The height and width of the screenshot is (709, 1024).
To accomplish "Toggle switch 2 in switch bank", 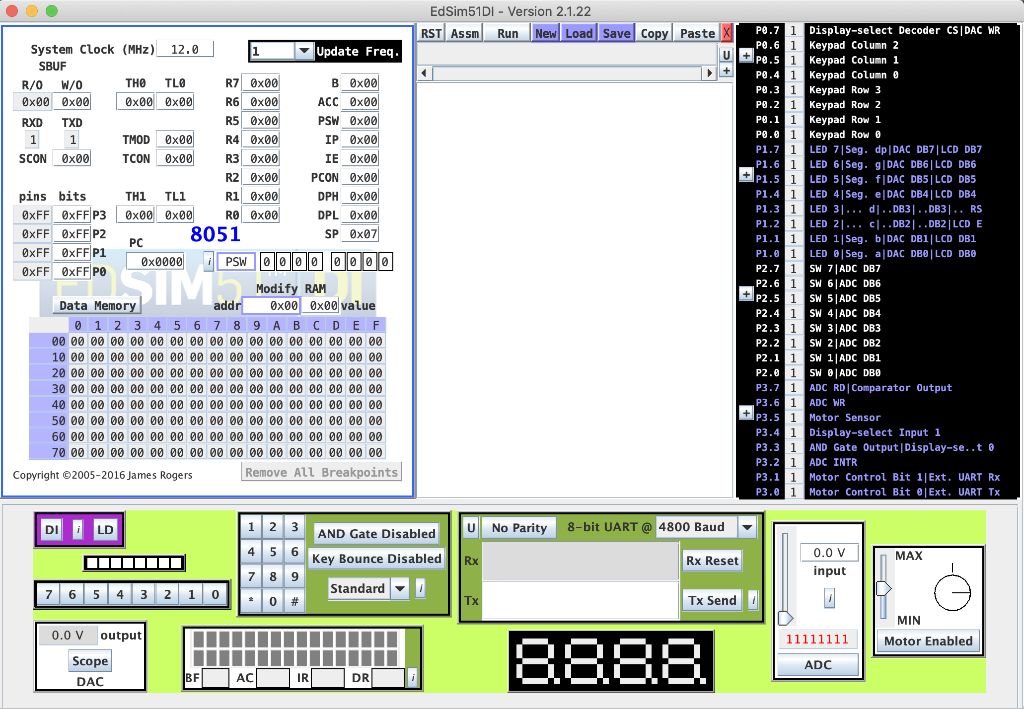I will pyautogui.click(x=167, y=595).
